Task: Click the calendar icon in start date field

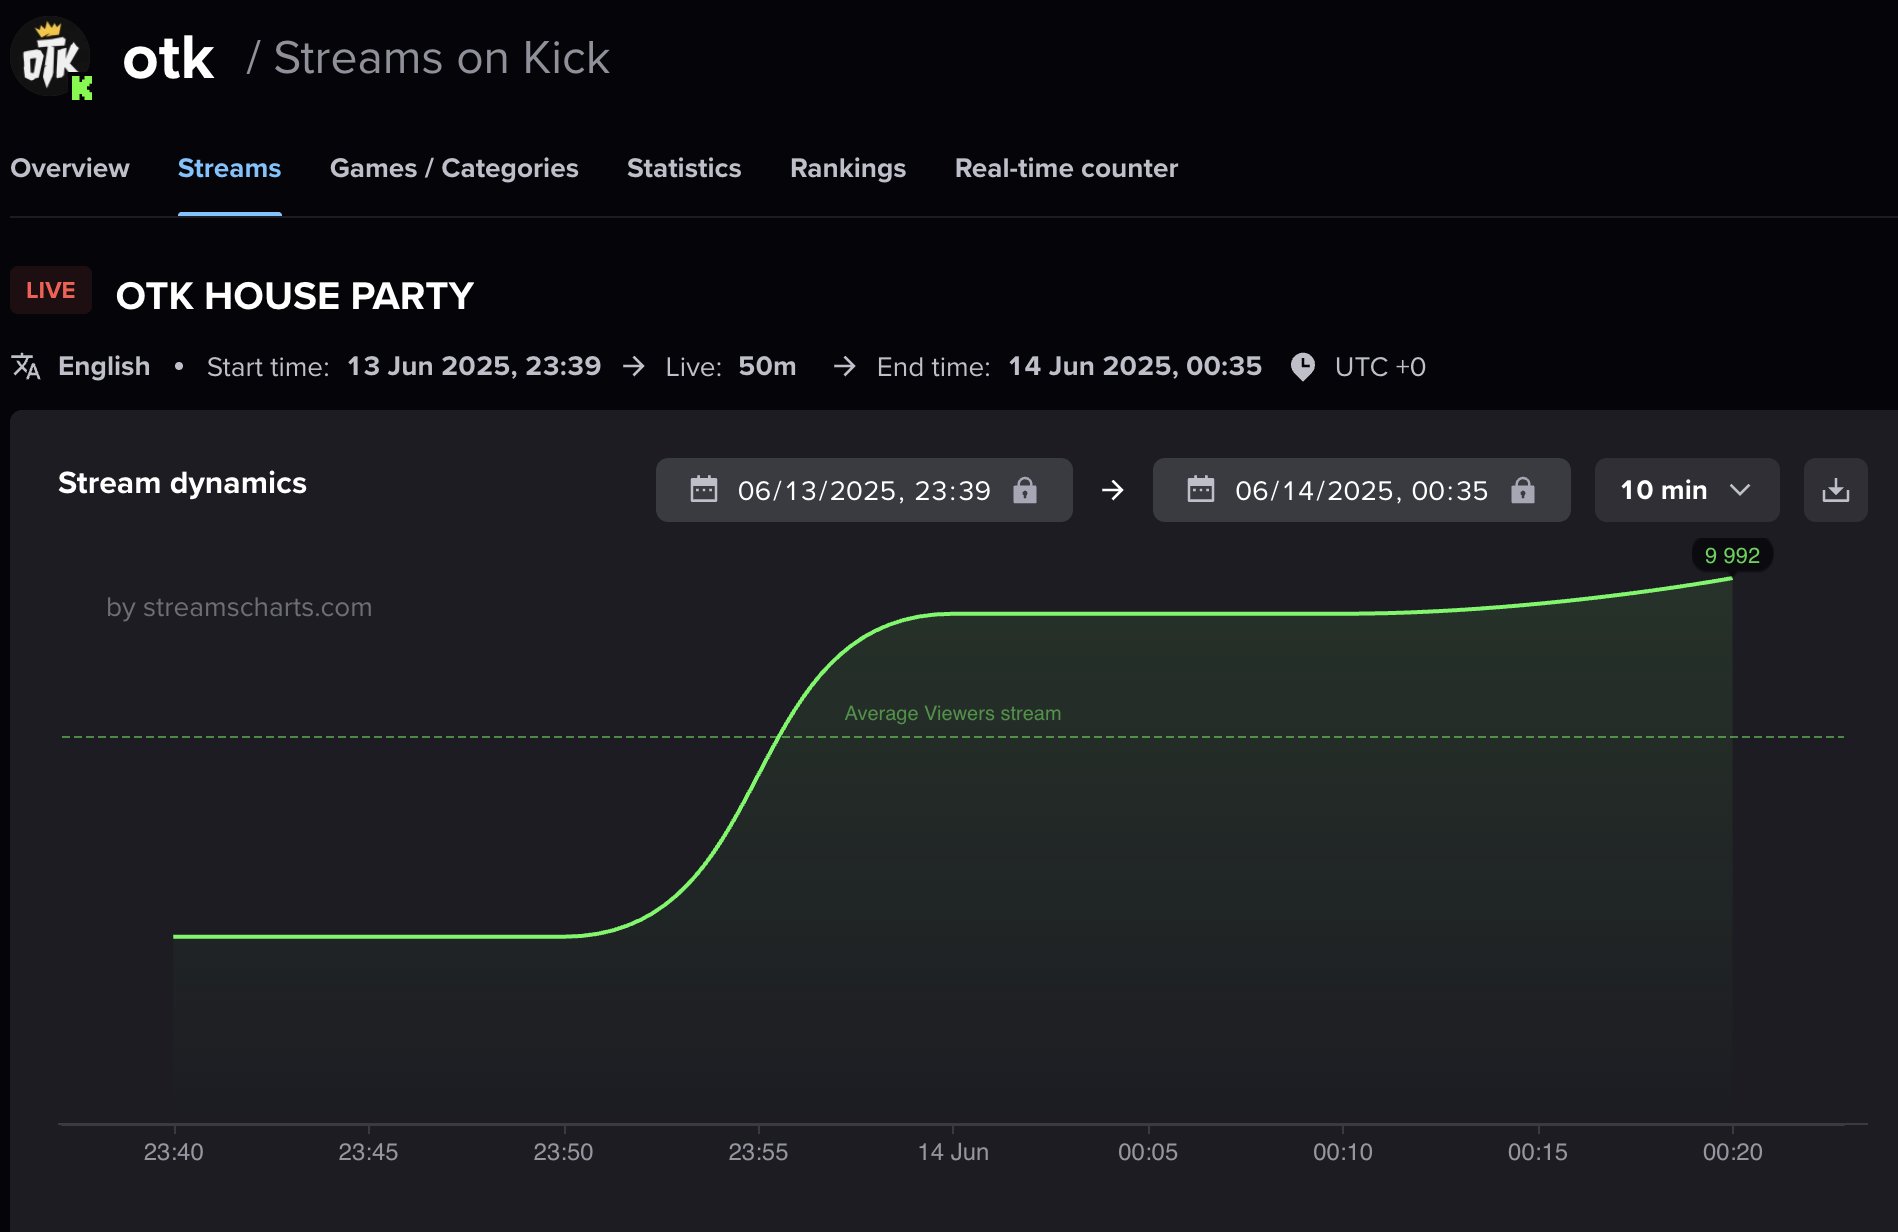Action: pos(704,489)
